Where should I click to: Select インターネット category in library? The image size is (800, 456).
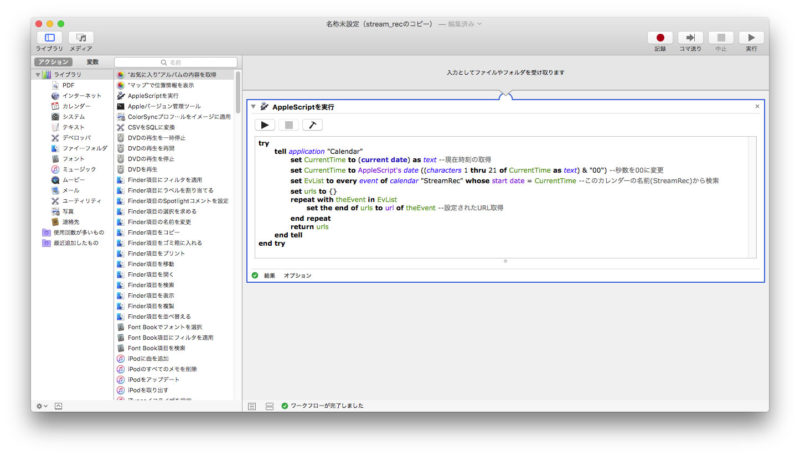point(76,96)
